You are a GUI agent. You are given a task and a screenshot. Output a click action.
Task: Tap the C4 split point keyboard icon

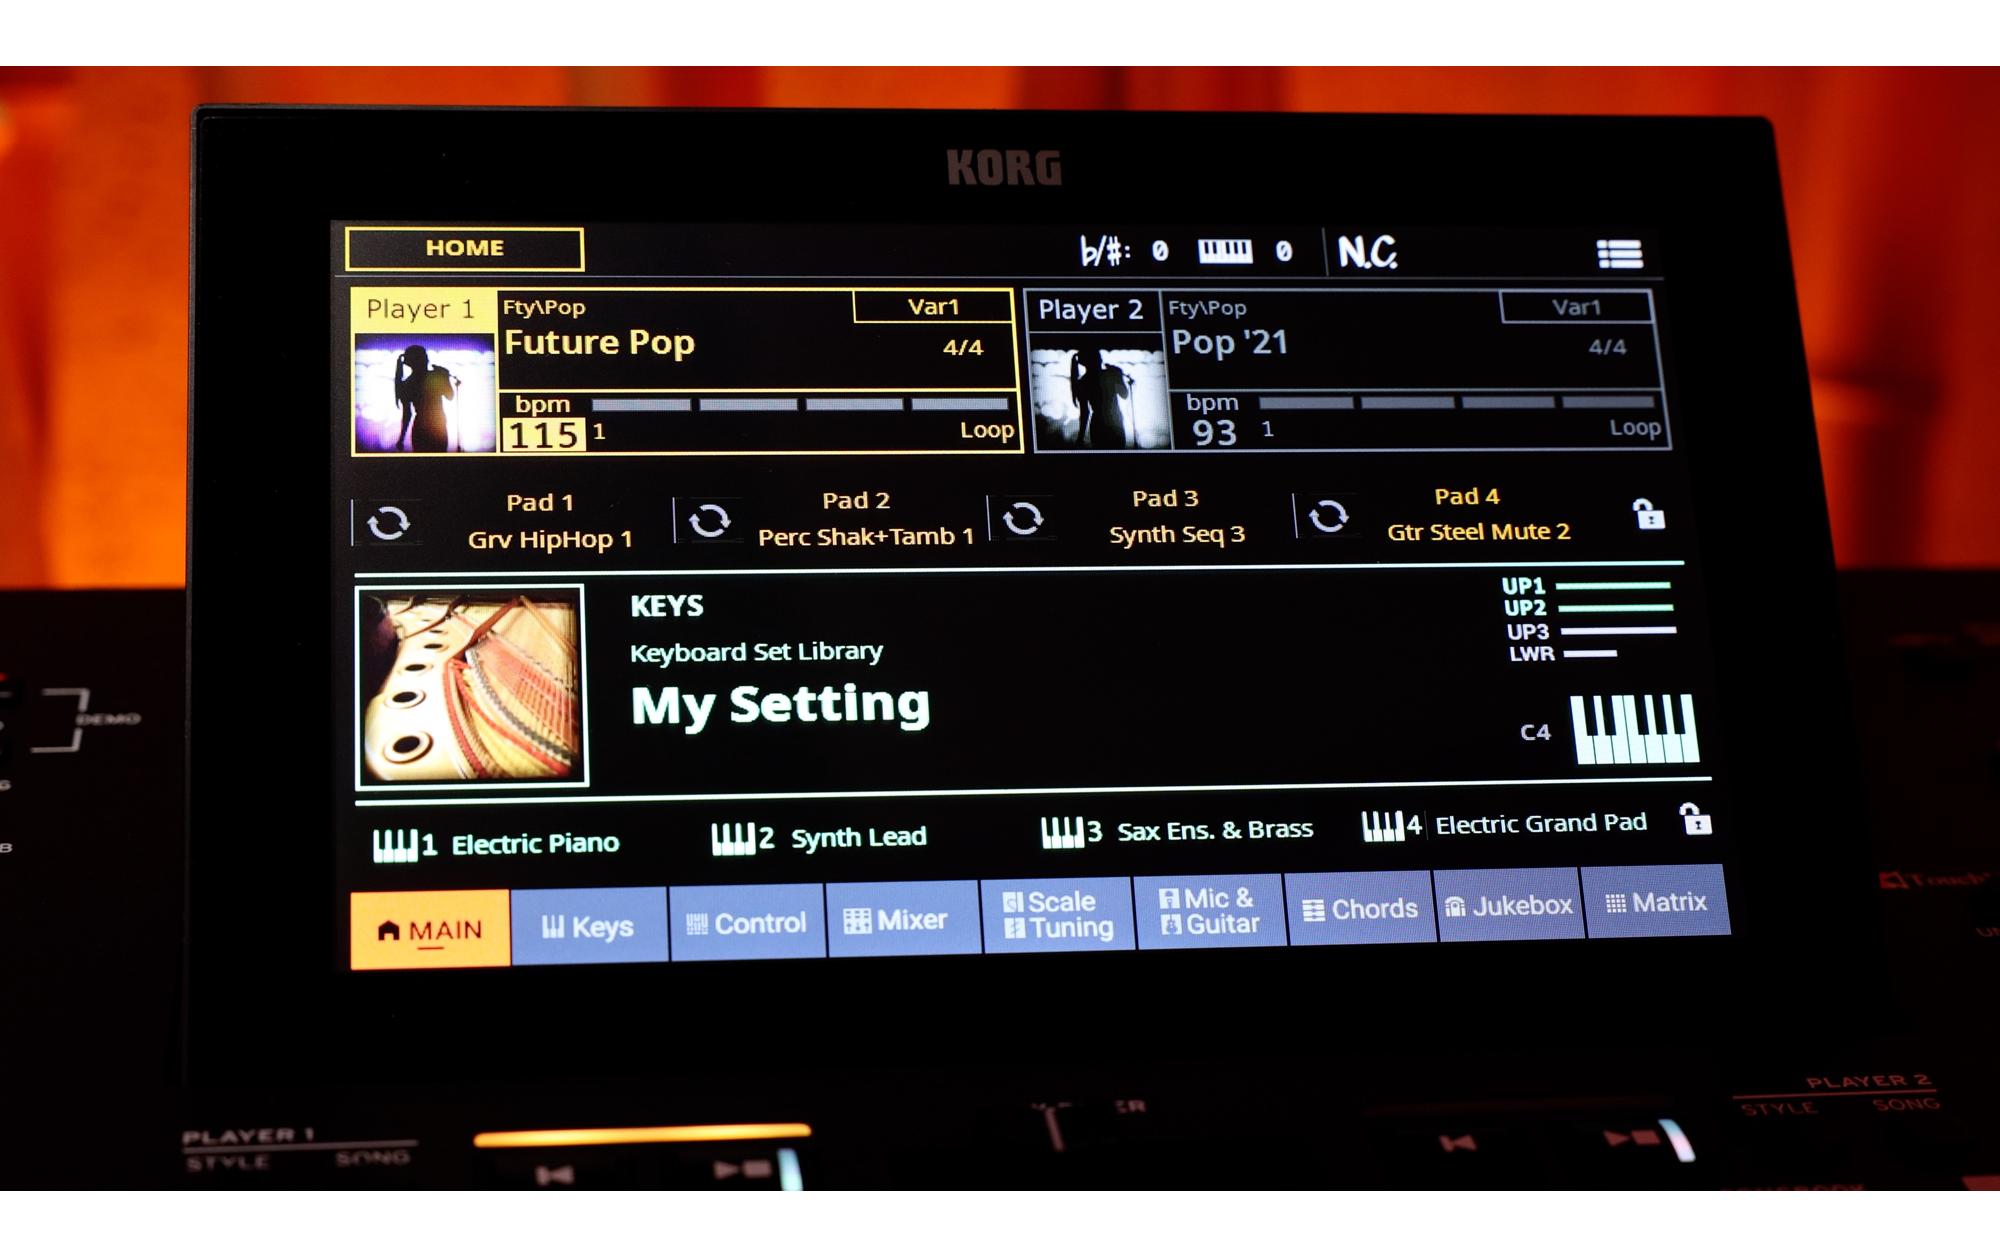pos(1634,729)
